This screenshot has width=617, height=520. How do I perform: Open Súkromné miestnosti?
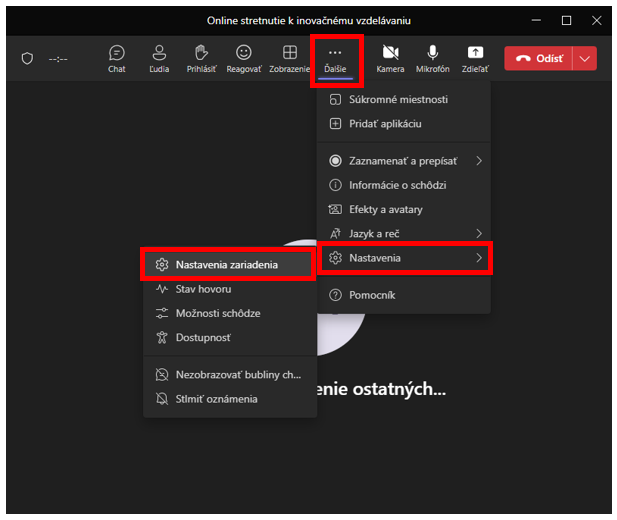coord(404,100)
